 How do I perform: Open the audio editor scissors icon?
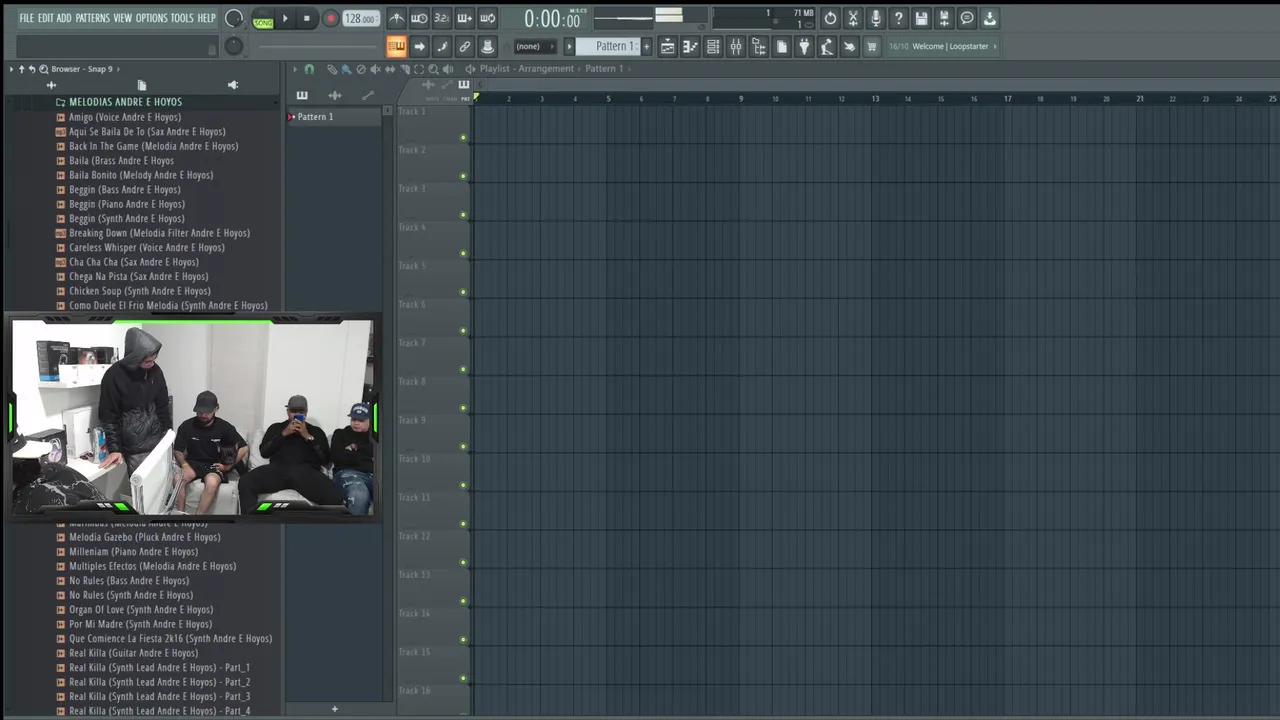(x=853, y=18)
